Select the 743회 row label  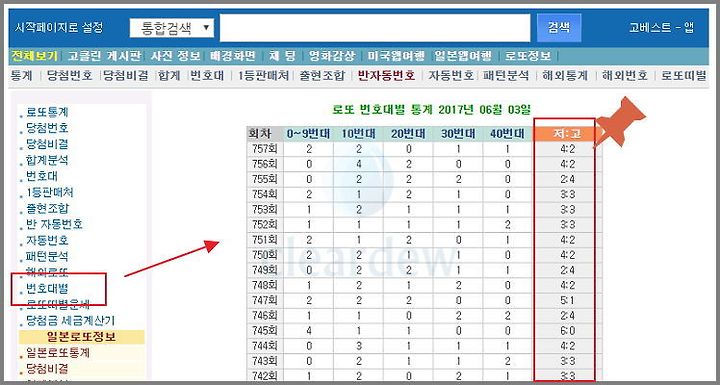pos(264,361)
